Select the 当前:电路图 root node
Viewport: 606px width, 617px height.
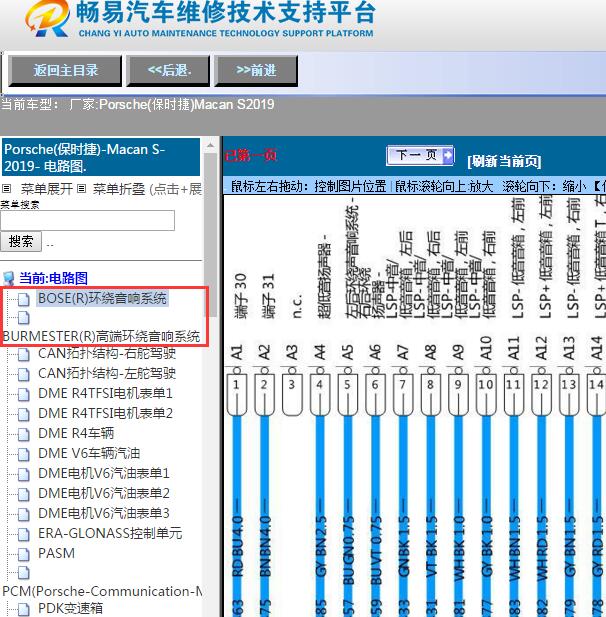54,278
